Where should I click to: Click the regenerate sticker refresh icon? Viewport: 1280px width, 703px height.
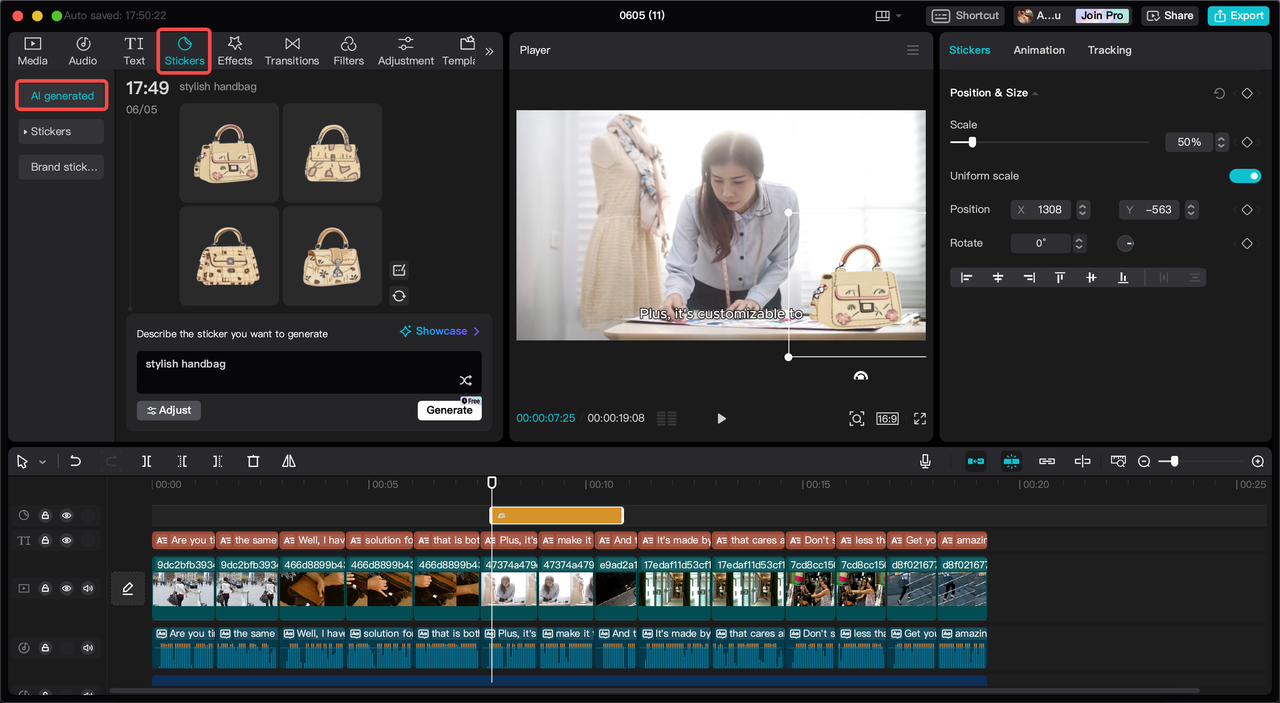coord(399,296)
